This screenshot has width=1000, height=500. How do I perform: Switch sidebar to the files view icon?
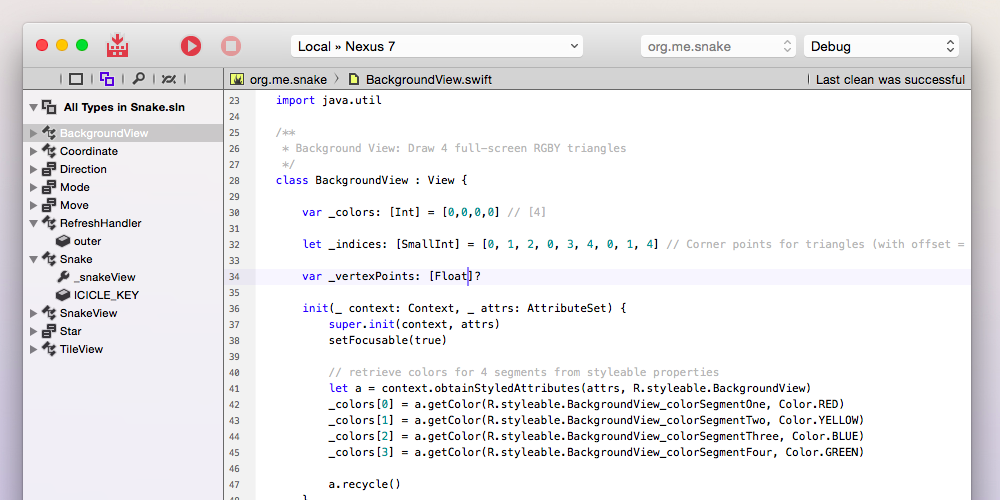(x=76, y=79)
